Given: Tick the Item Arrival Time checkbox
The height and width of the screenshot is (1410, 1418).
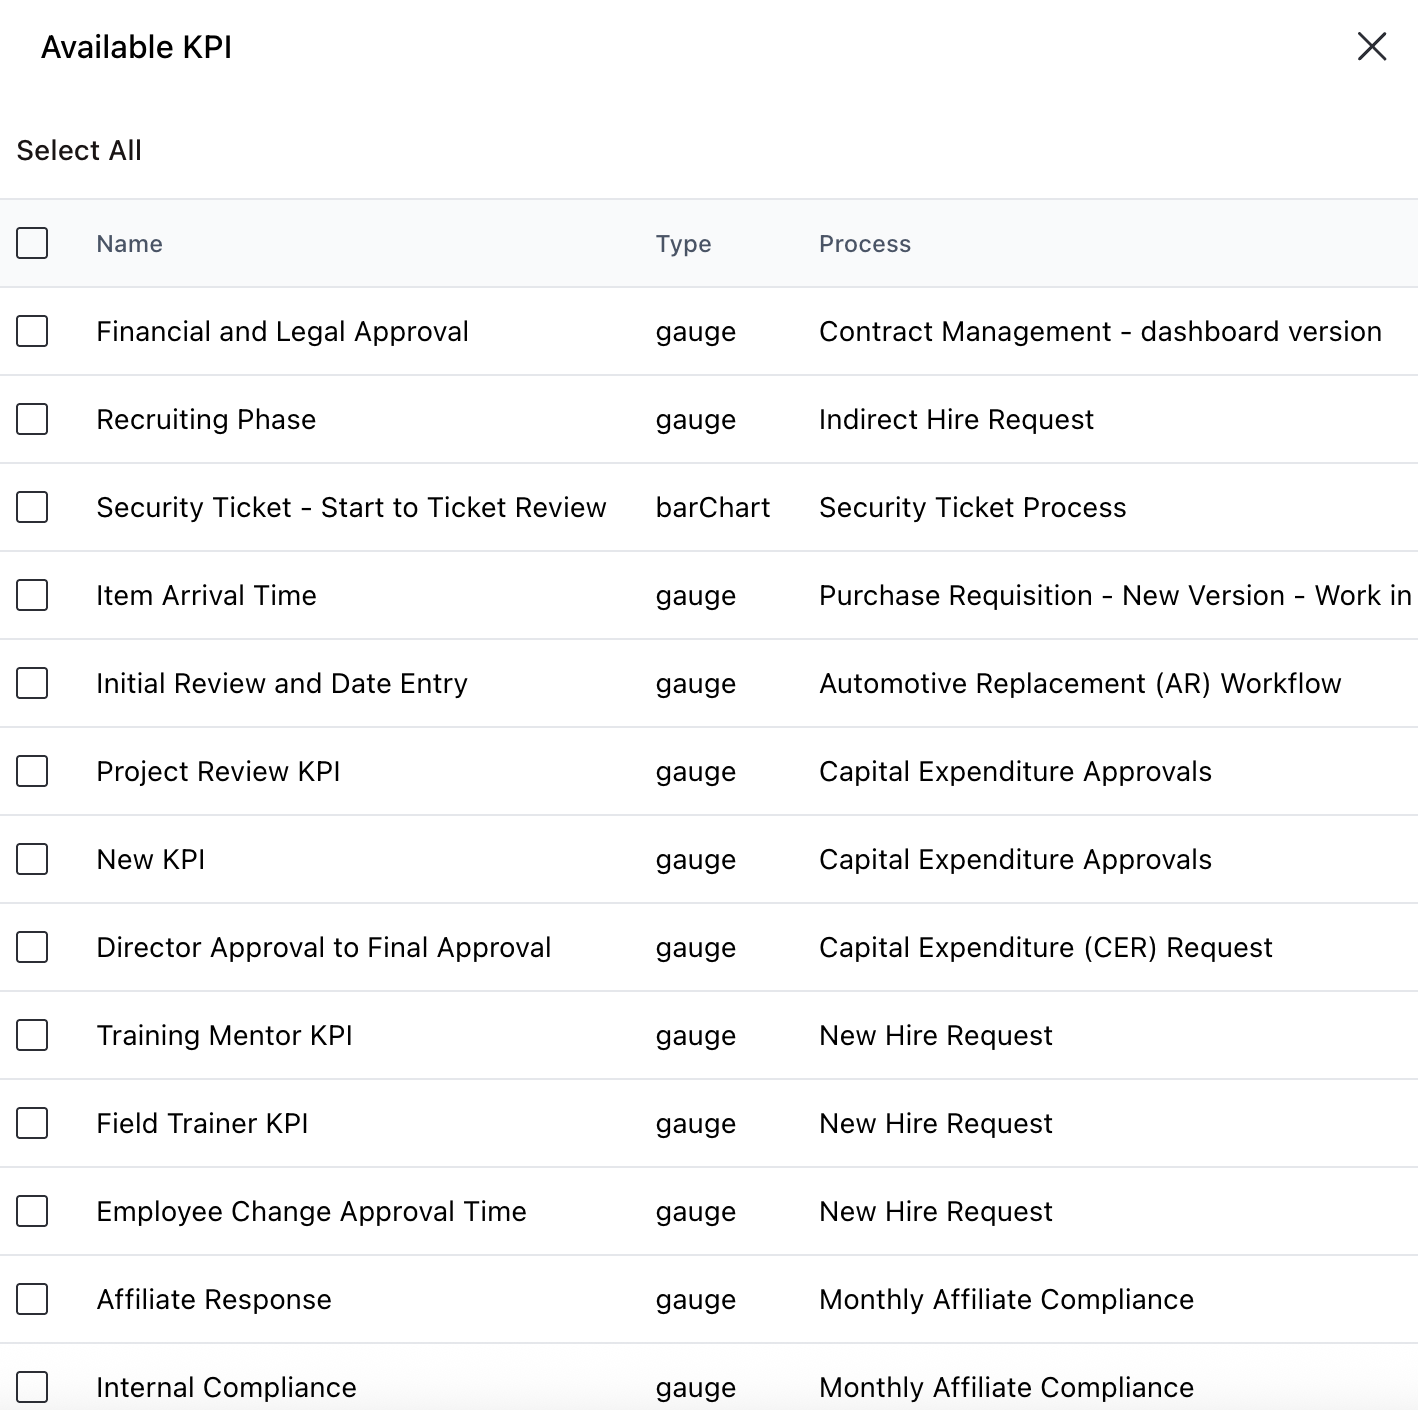Looking at the screenshot, I should (31, 595).
